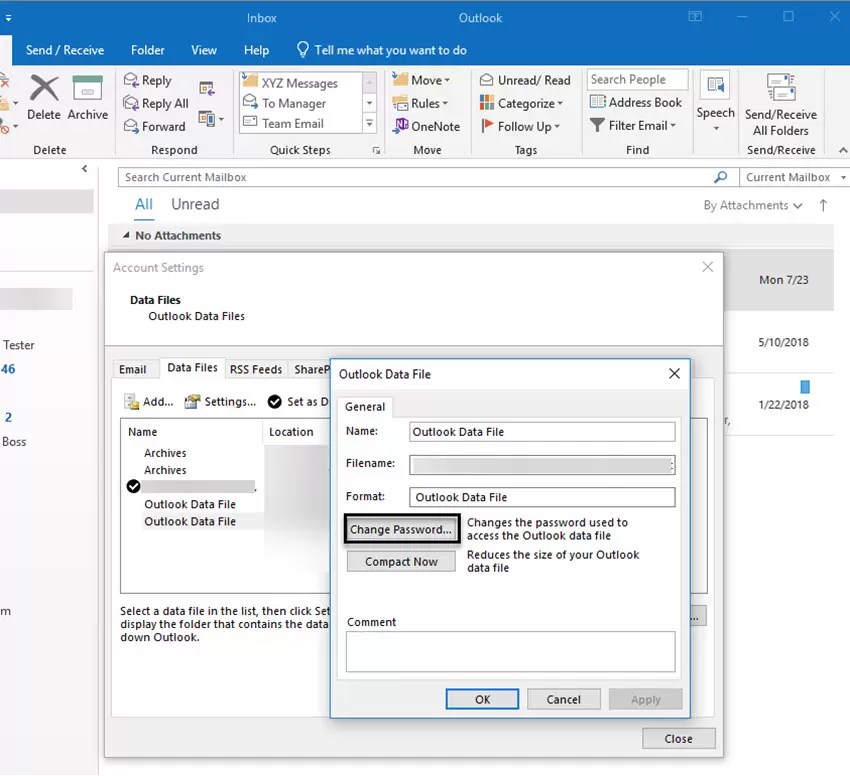Close the Outlook Data File dialog
850x776 pixels.
click(674, 374)
